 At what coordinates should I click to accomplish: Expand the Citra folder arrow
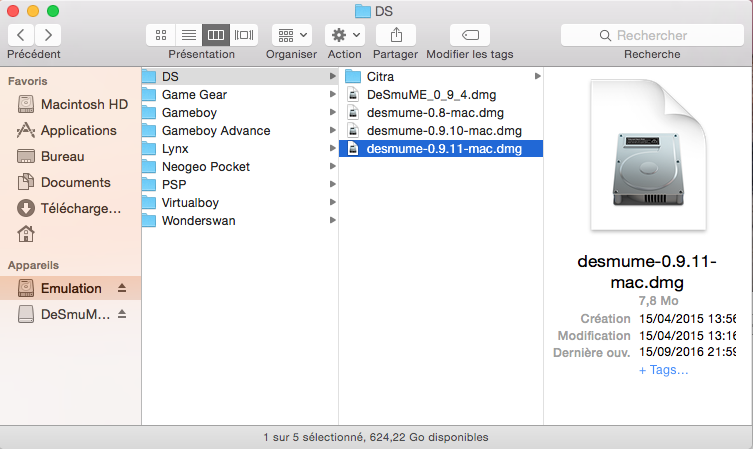pos(537,76)
